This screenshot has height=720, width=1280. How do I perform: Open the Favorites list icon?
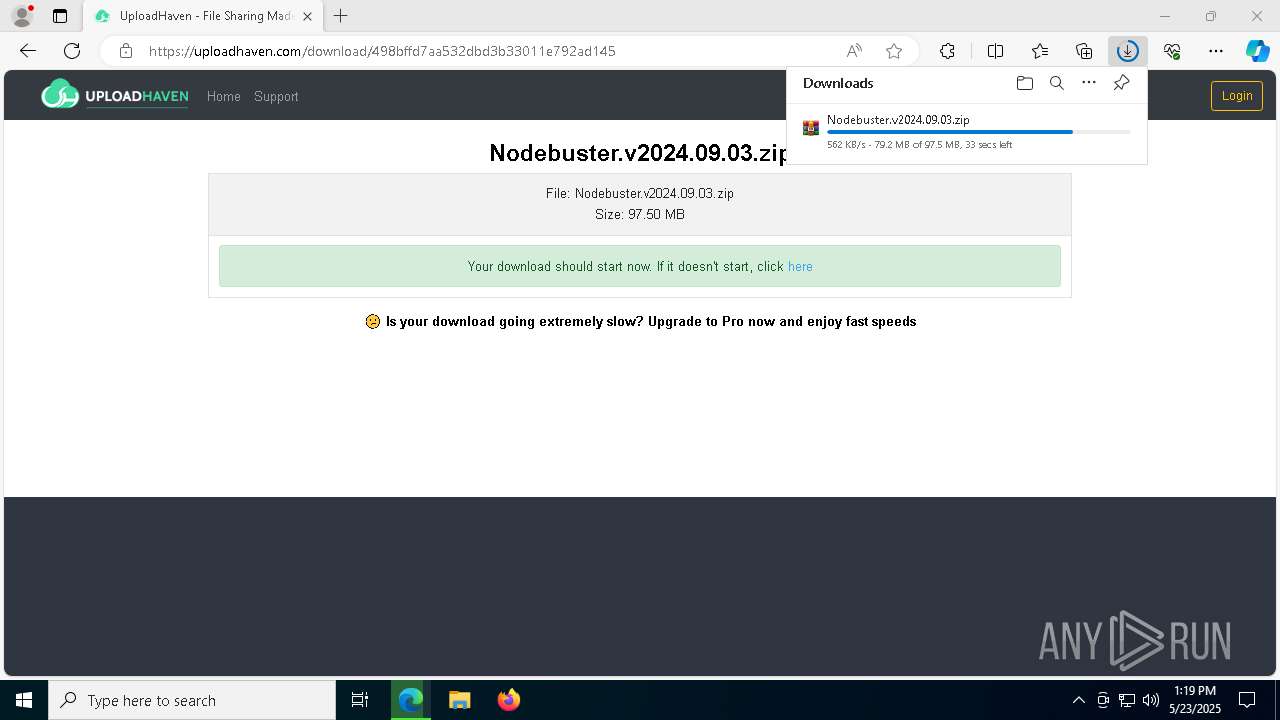(x=1040, y=51)
